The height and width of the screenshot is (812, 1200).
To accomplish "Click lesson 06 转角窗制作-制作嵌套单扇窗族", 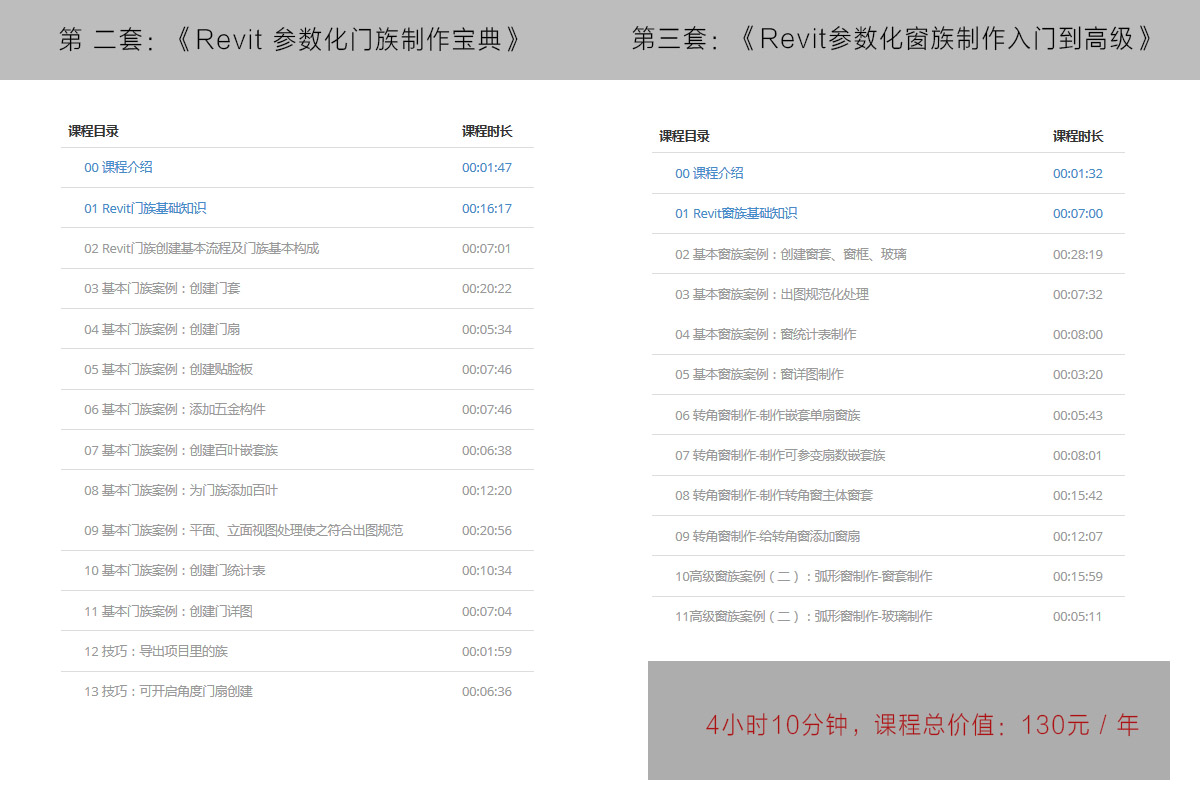I will tap(767, 415).
